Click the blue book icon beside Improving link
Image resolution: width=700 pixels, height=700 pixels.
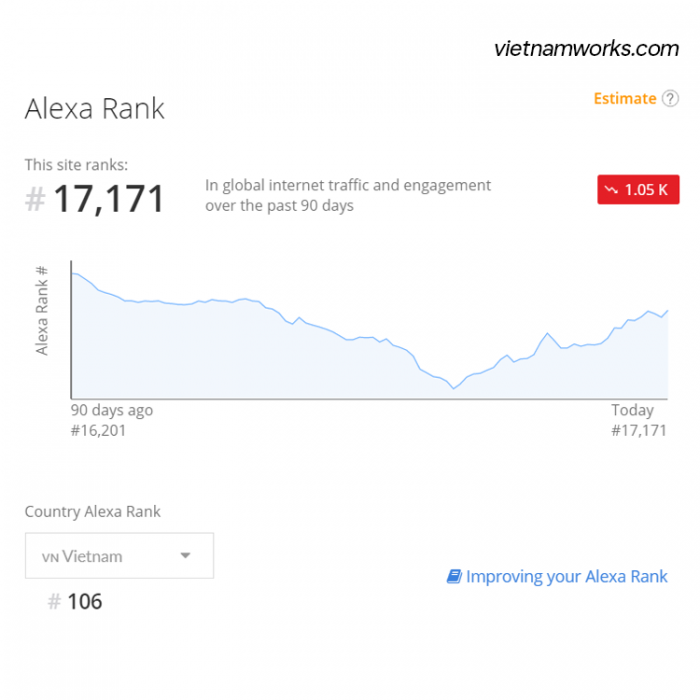(454, 576)
